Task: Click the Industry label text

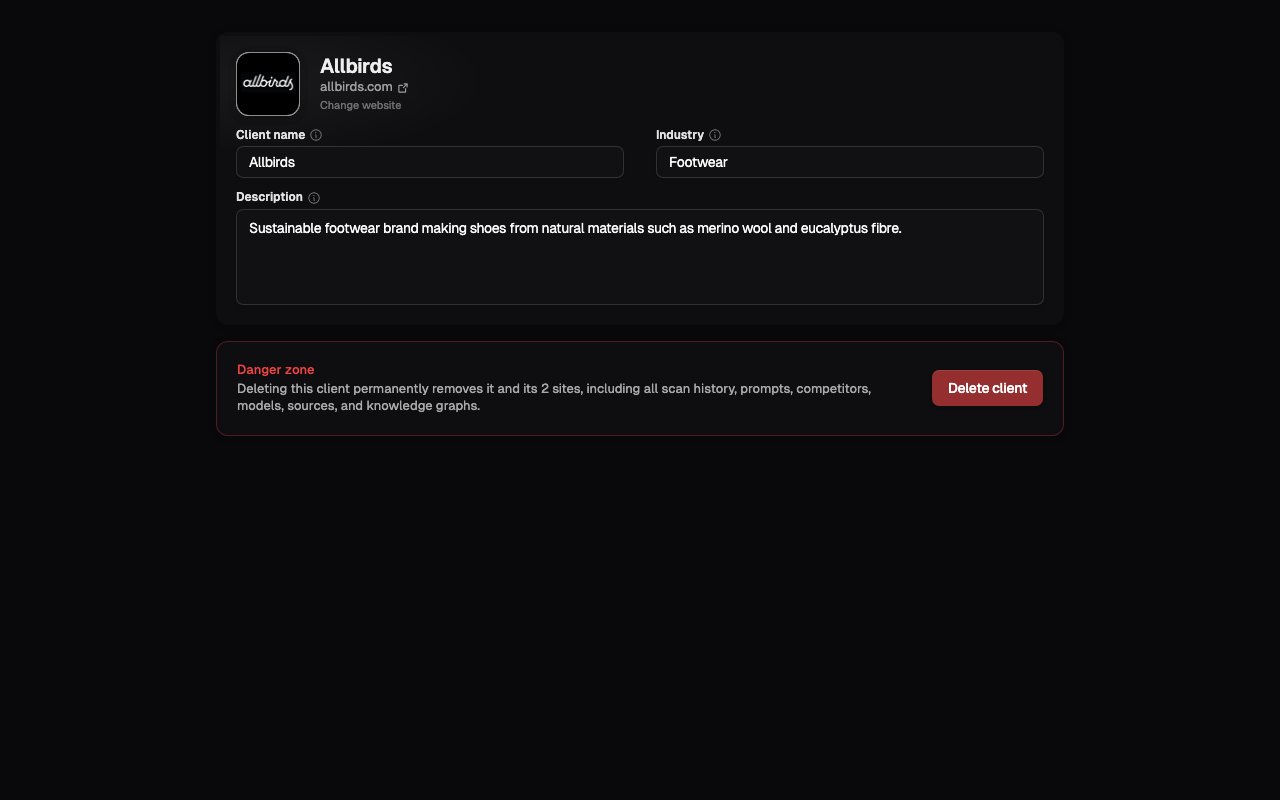Action: click(680, 135)
